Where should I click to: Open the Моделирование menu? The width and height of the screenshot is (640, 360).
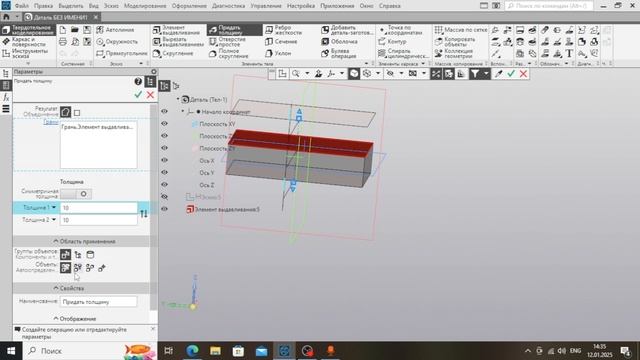click(145, 6)
